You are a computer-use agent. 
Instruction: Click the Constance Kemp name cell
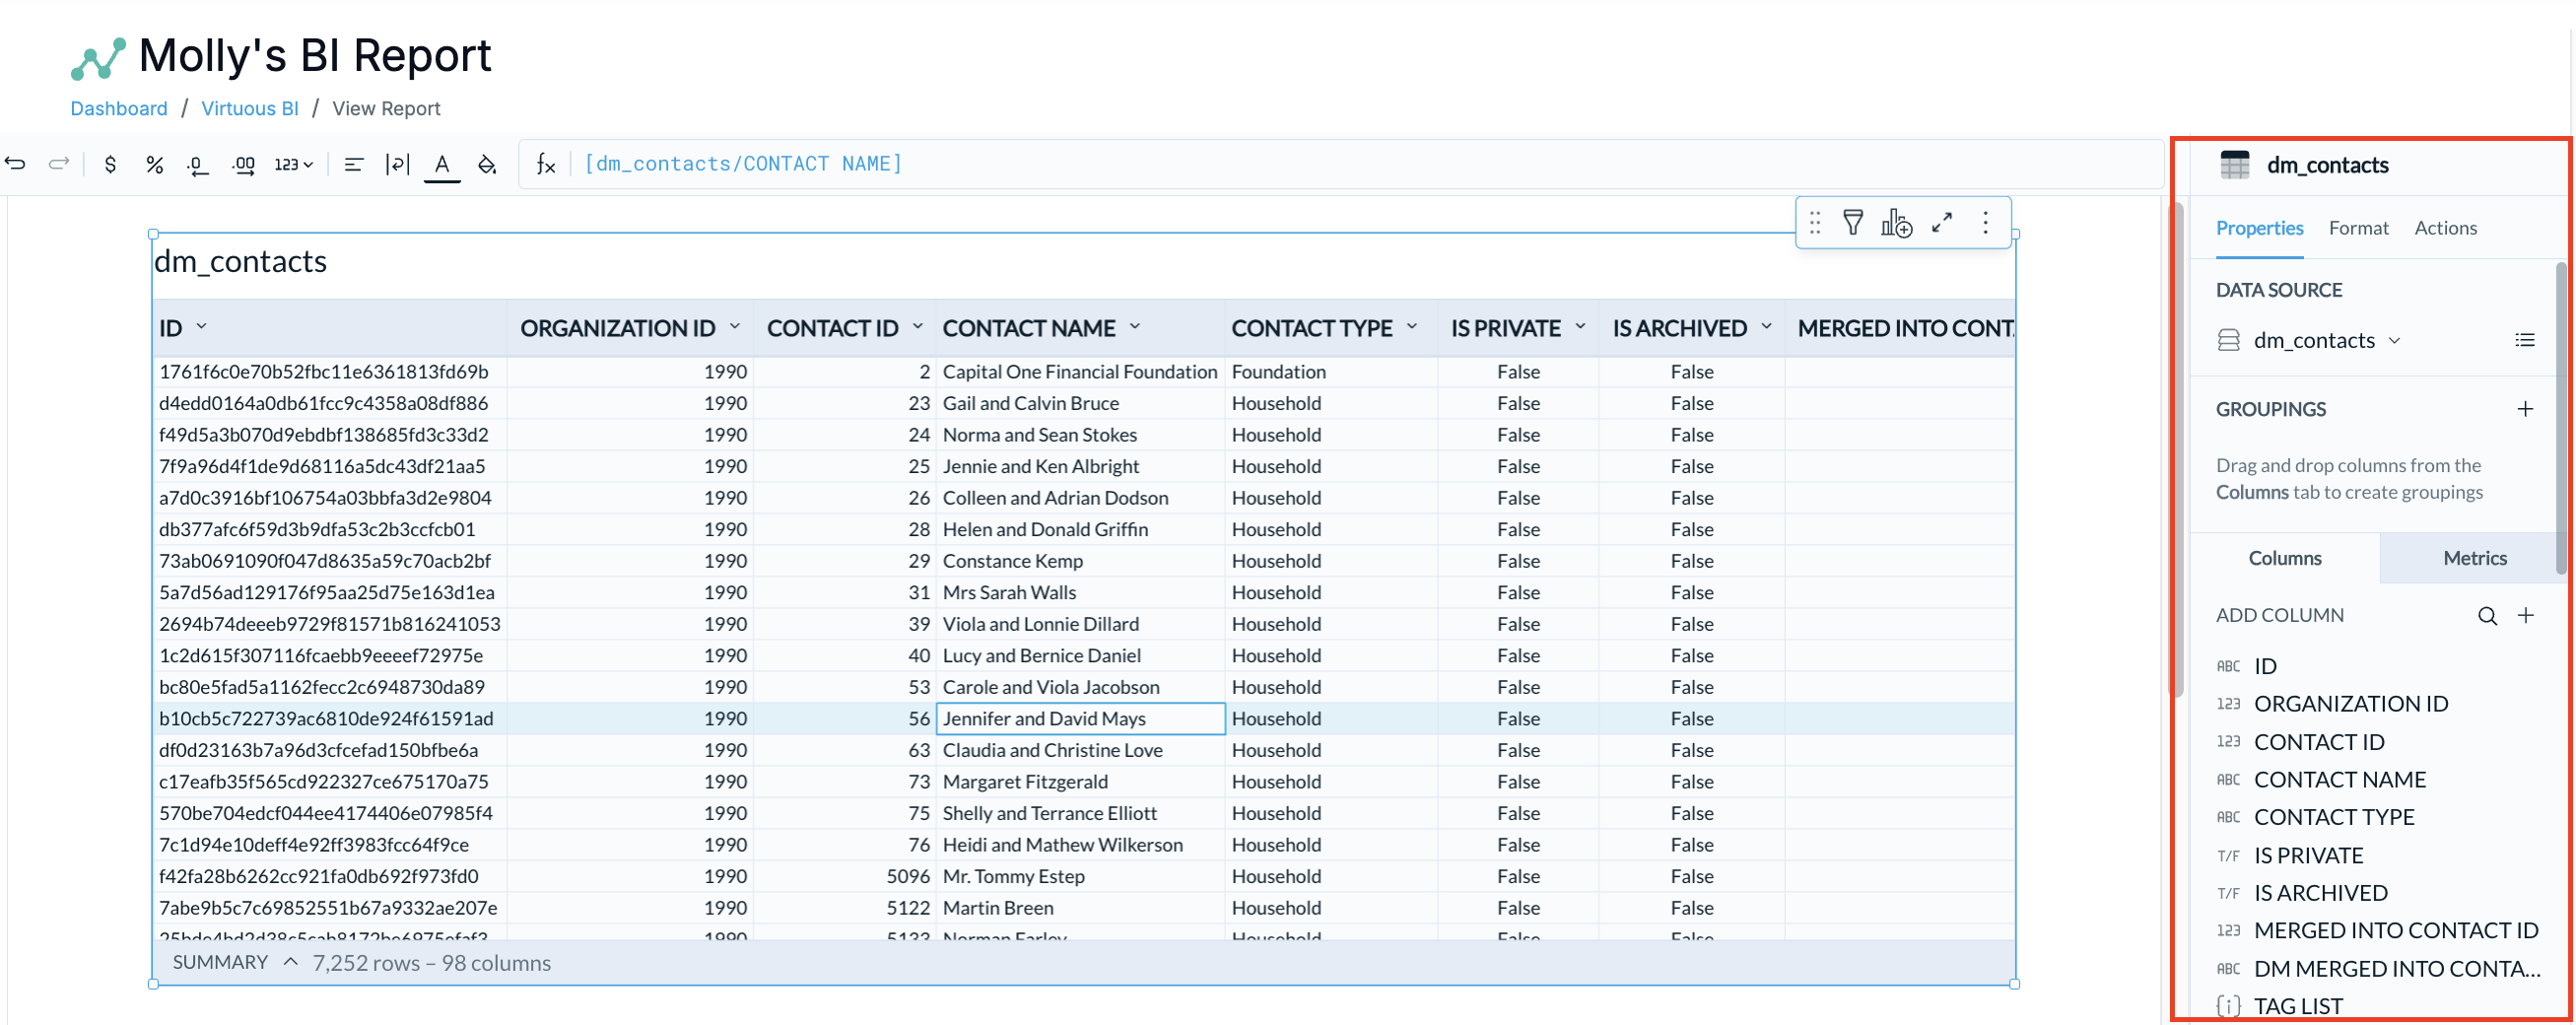(1080, 561)
